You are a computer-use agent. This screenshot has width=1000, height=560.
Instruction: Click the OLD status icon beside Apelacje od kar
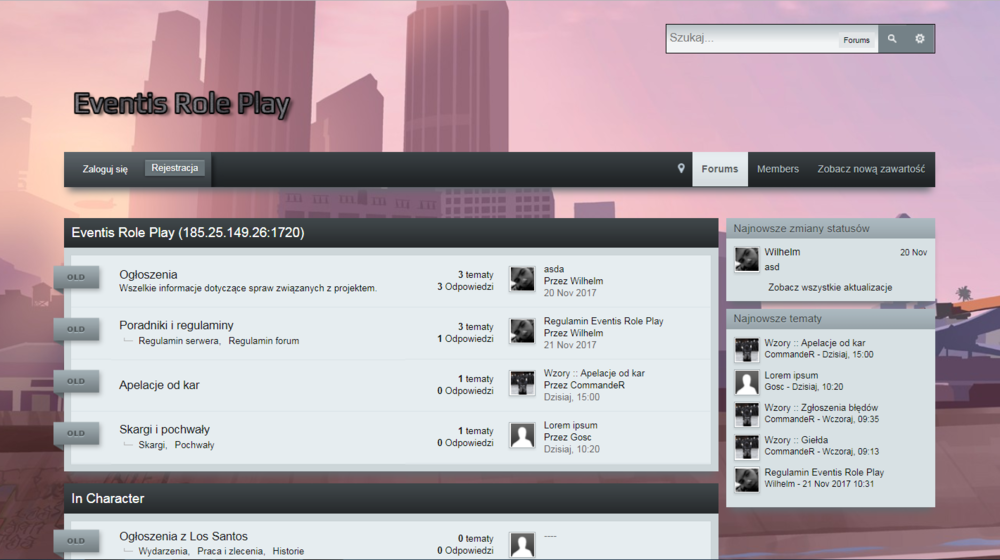[77, 381]
